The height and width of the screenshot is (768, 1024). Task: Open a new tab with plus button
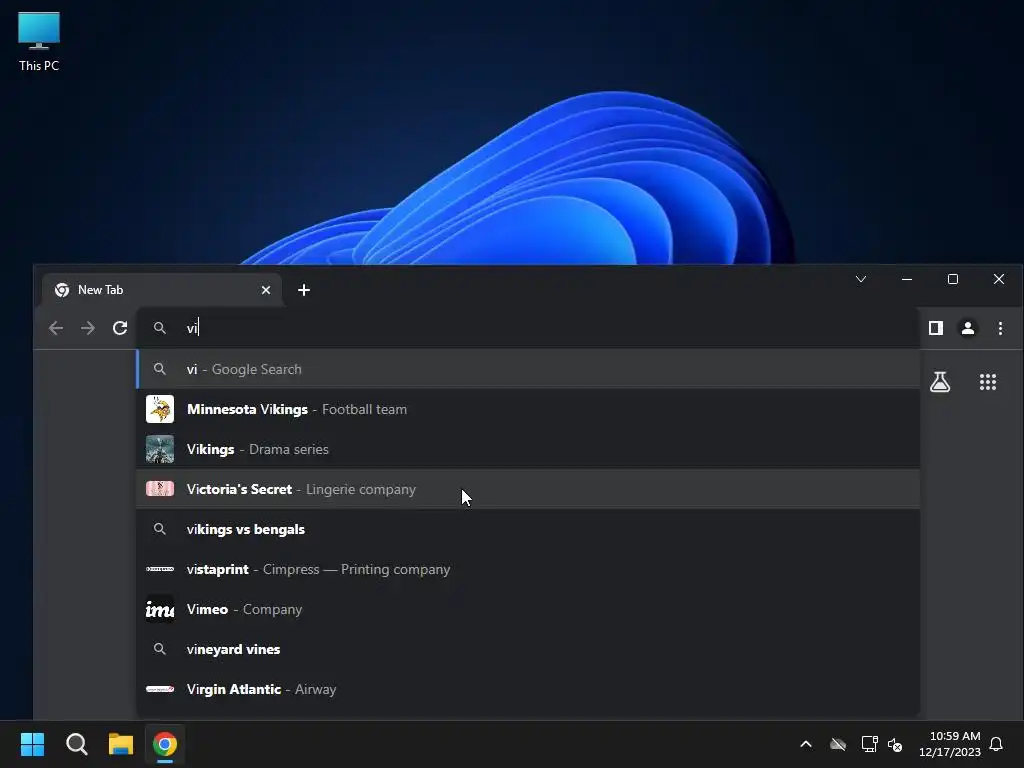pyautogui.click(x=304, y=290)
